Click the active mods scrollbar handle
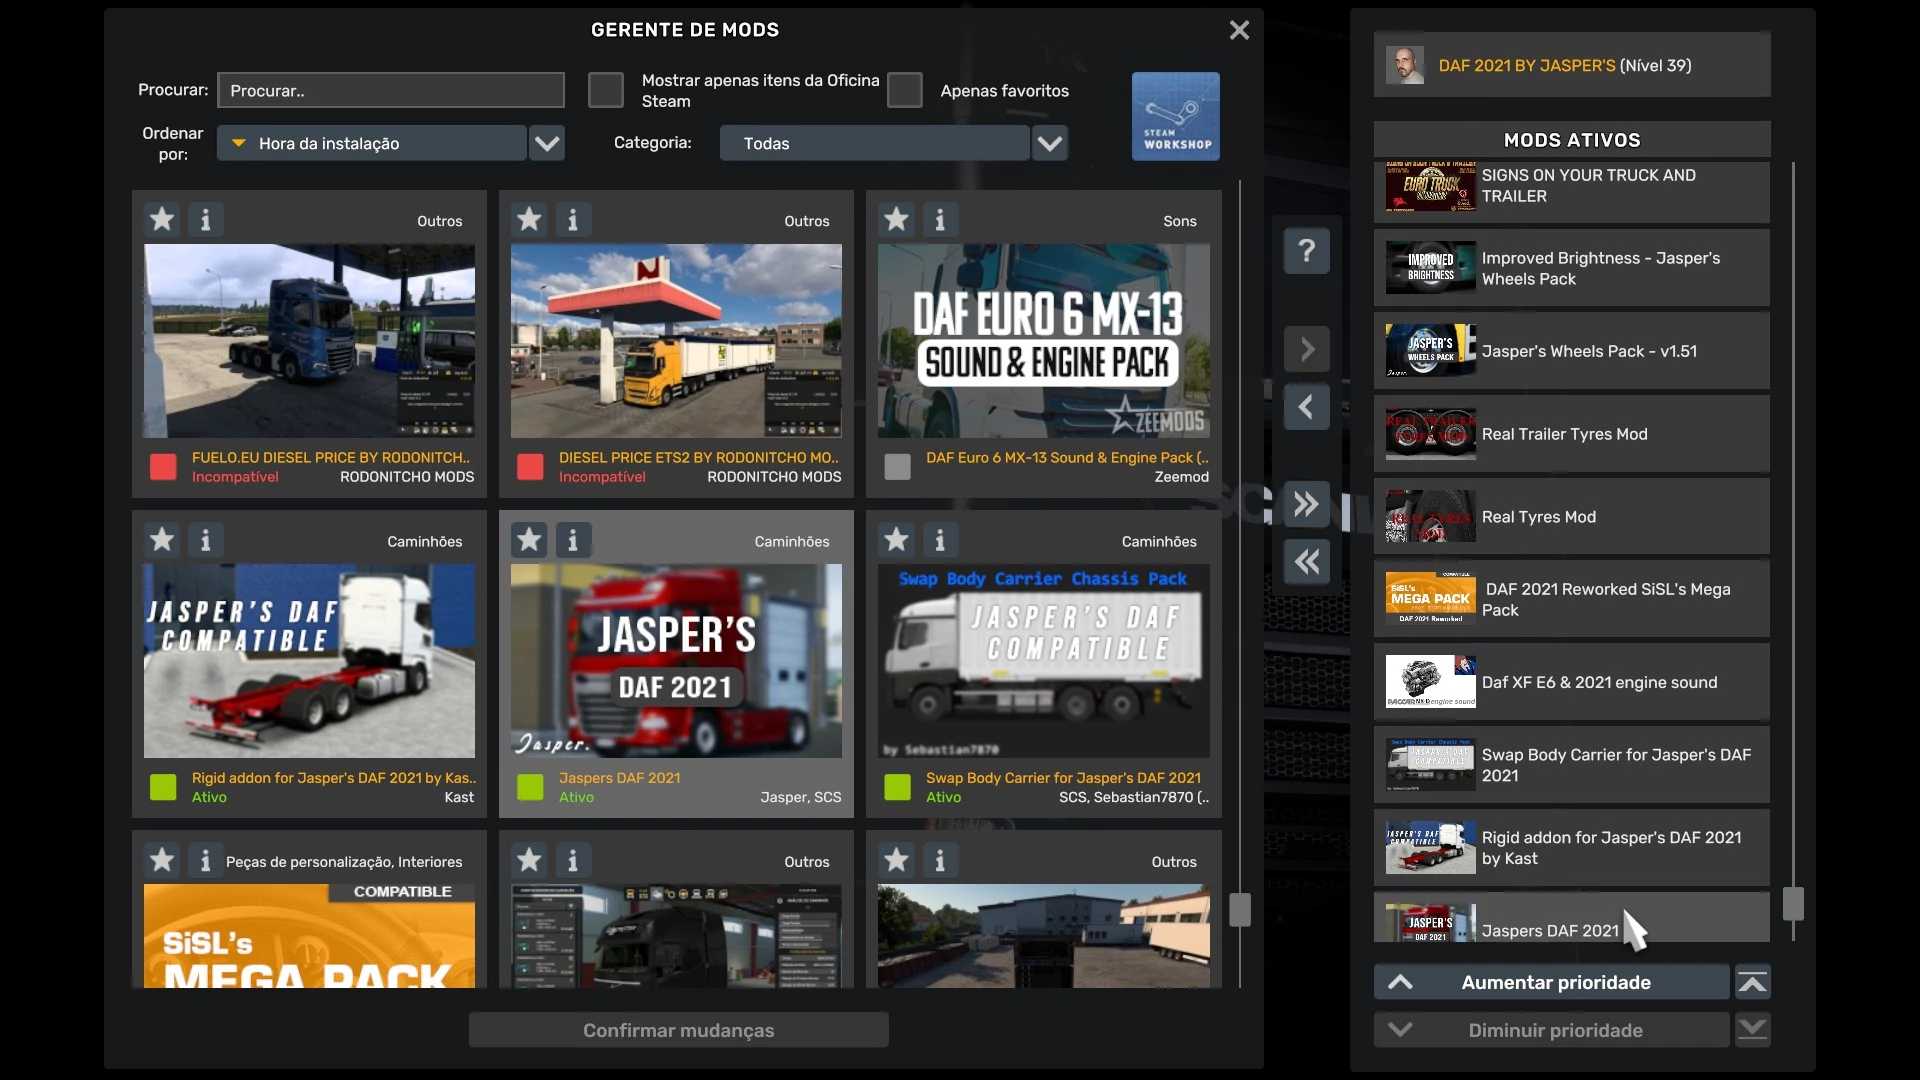Image resolution: width=1920 pixels, height=1080 pixels. tap(1793, 904)
